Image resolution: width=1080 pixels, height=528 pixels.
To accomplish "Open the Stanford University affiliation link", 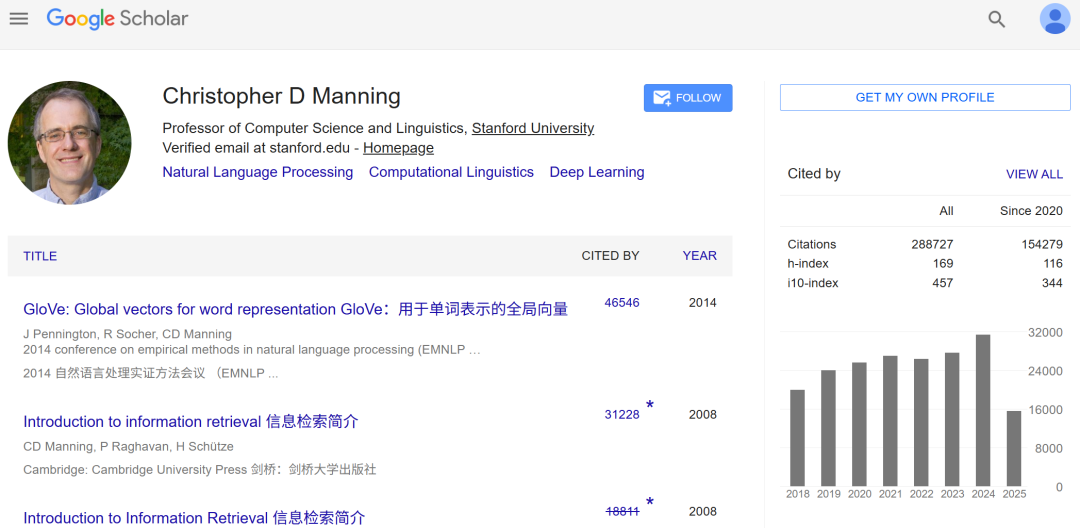I will tap(532, 128).
